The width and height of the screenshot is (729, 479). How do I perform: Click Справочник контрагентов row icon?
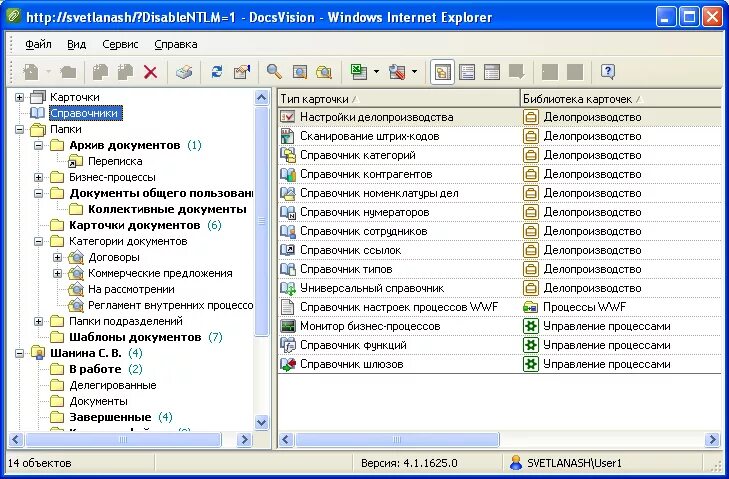click(x=288, y=174)
